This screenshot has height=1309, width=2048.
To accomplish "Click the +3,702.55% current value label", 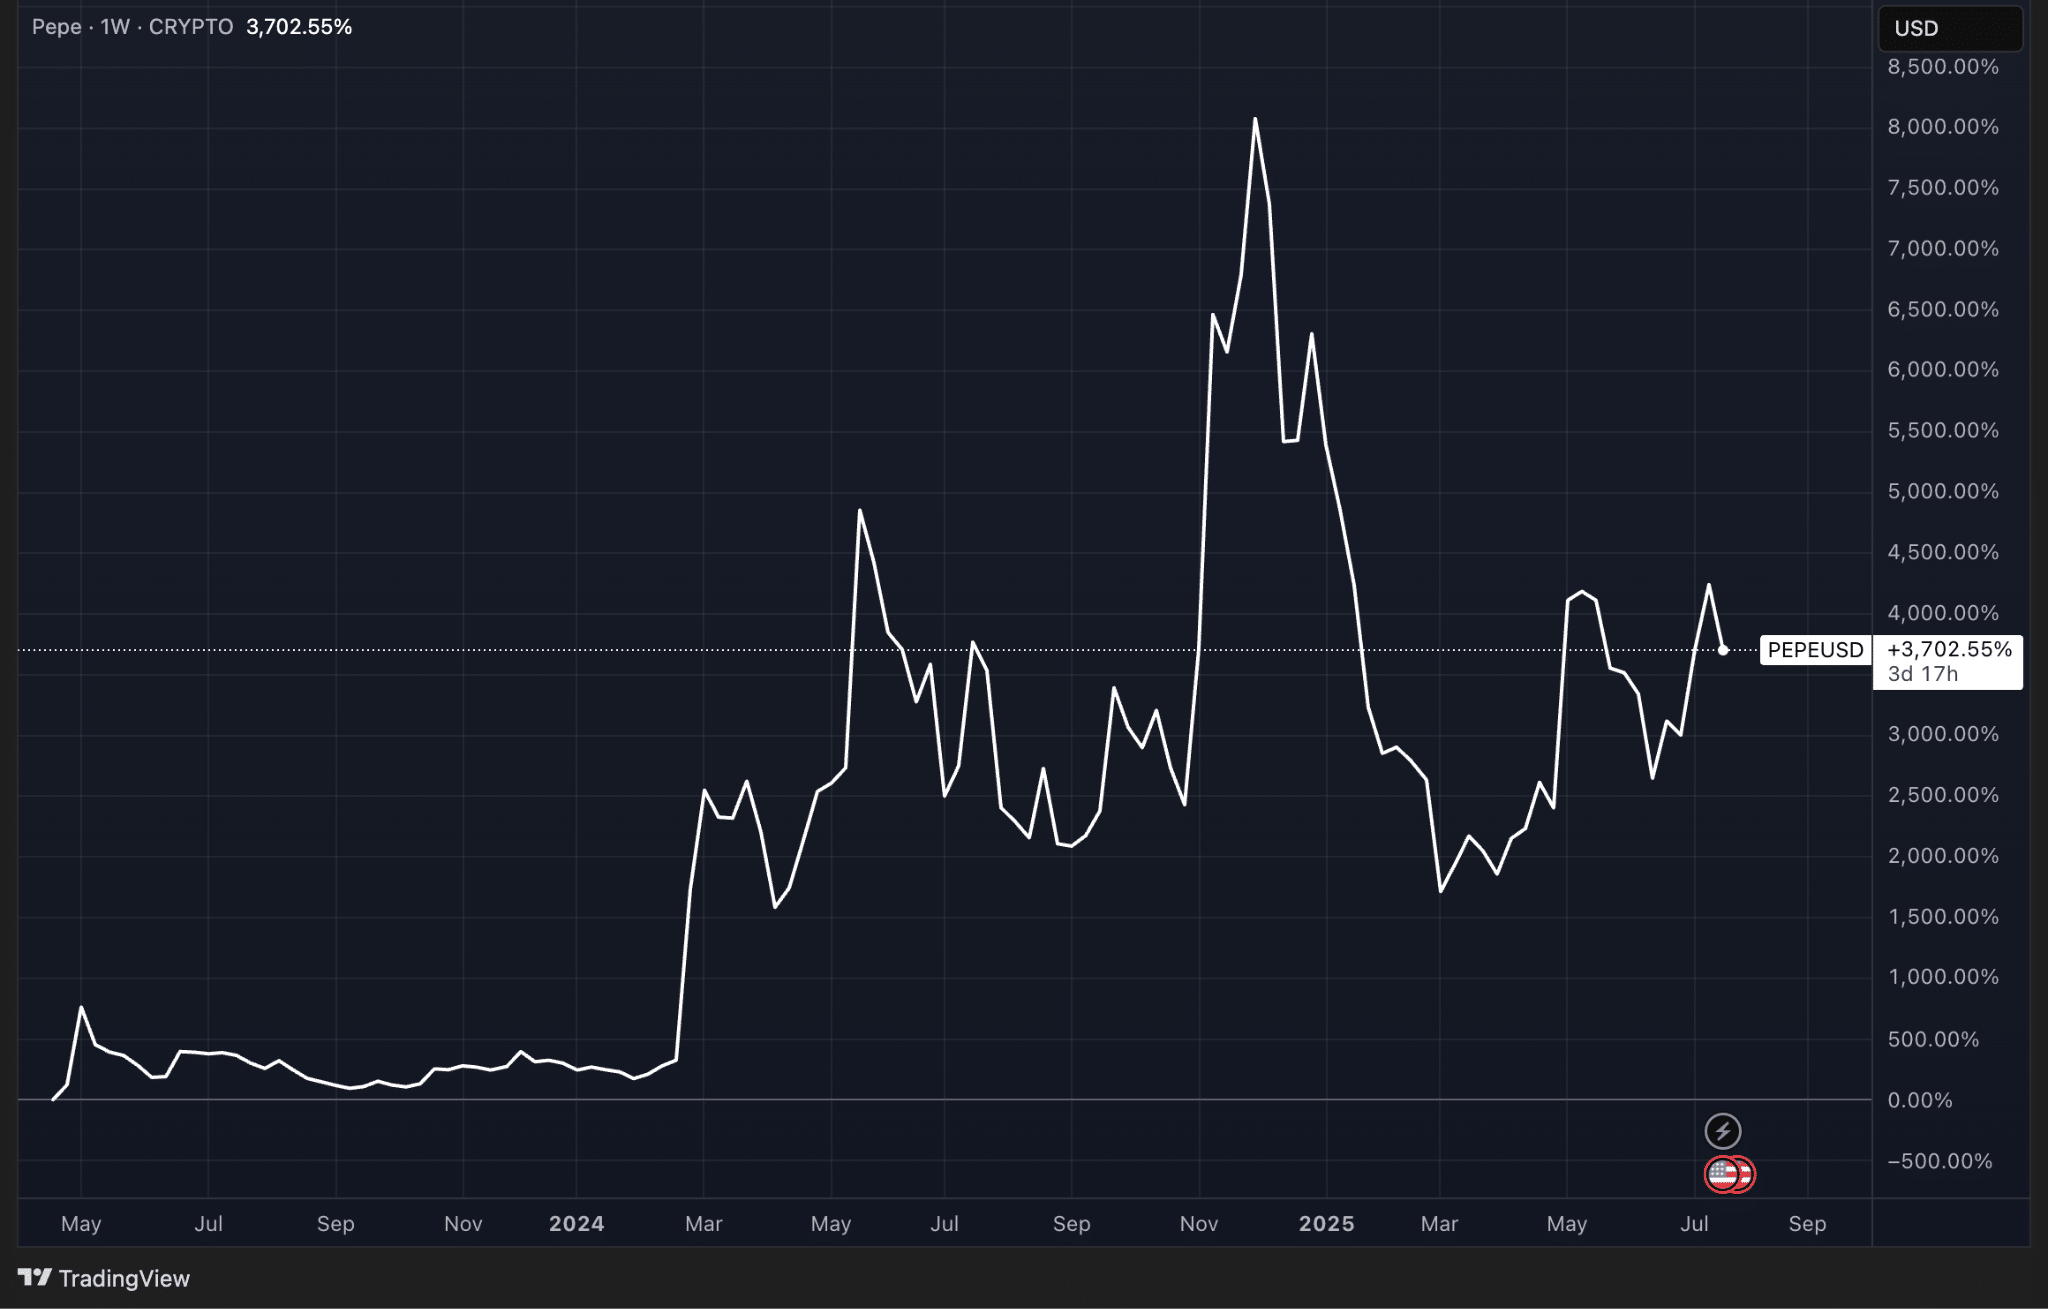I will [1949, 649].
